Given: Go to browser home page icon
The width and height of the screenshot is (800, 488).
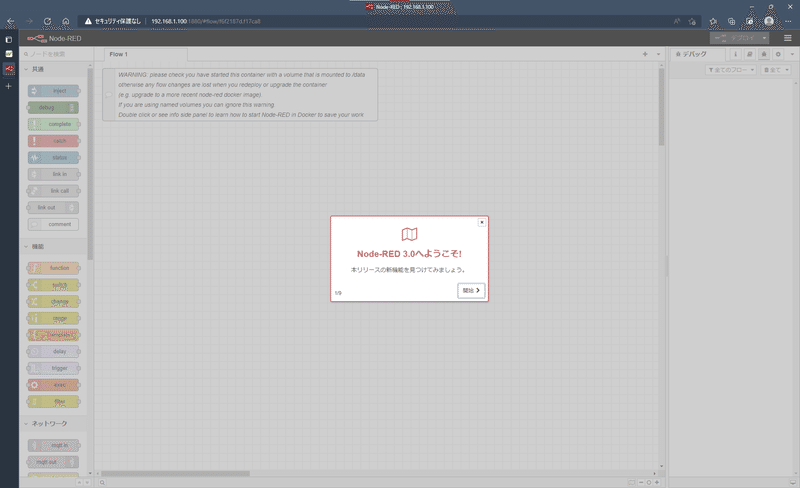Looking at the screenshot, I should click(66, 21).
